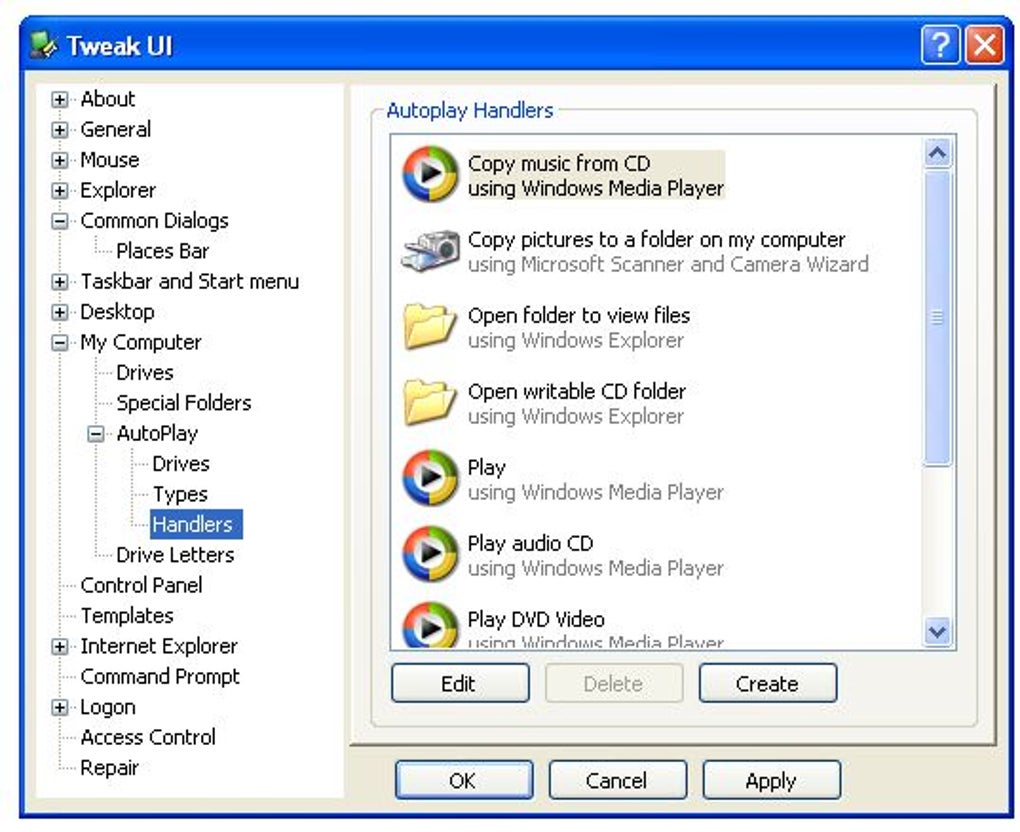Expand the Explorer tree node

click(59, 191)
